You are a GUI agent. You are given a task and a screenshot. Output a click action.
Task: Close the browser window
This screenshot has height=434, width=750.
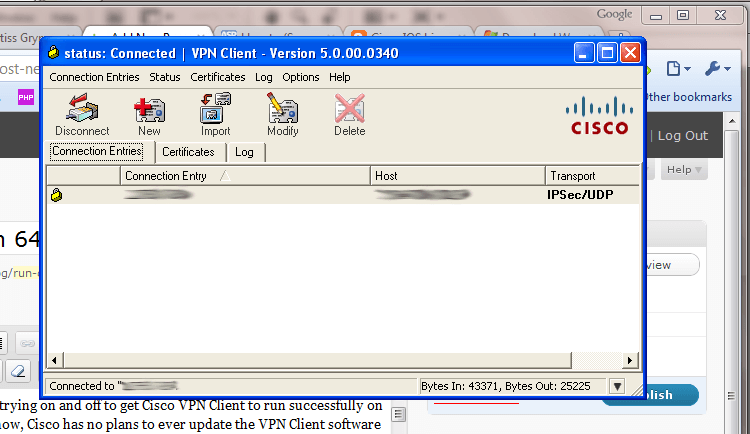tap(720, 15)
